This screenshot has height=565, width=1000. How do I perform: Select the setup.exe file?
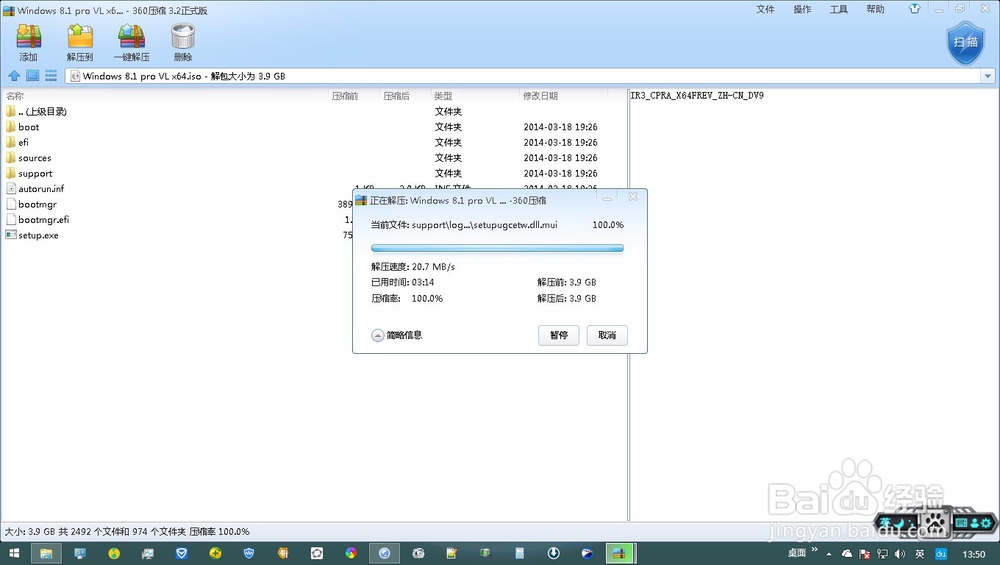[x=32, y=235]
